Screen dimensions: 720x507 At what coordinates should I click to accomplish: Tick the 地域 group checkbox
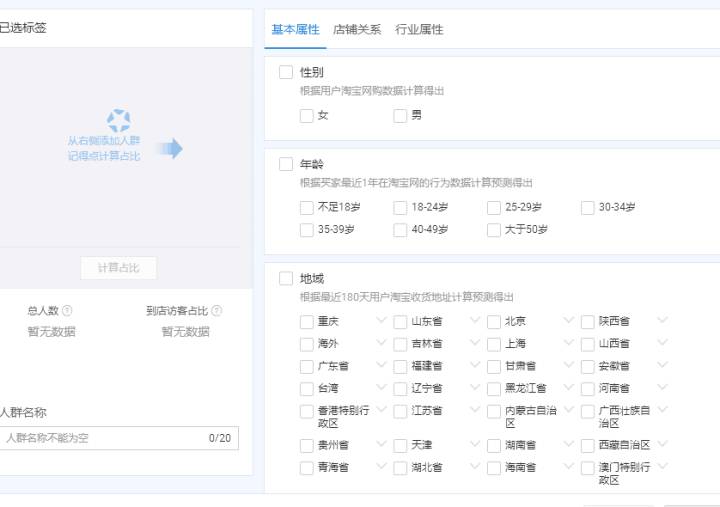point(286,278)
